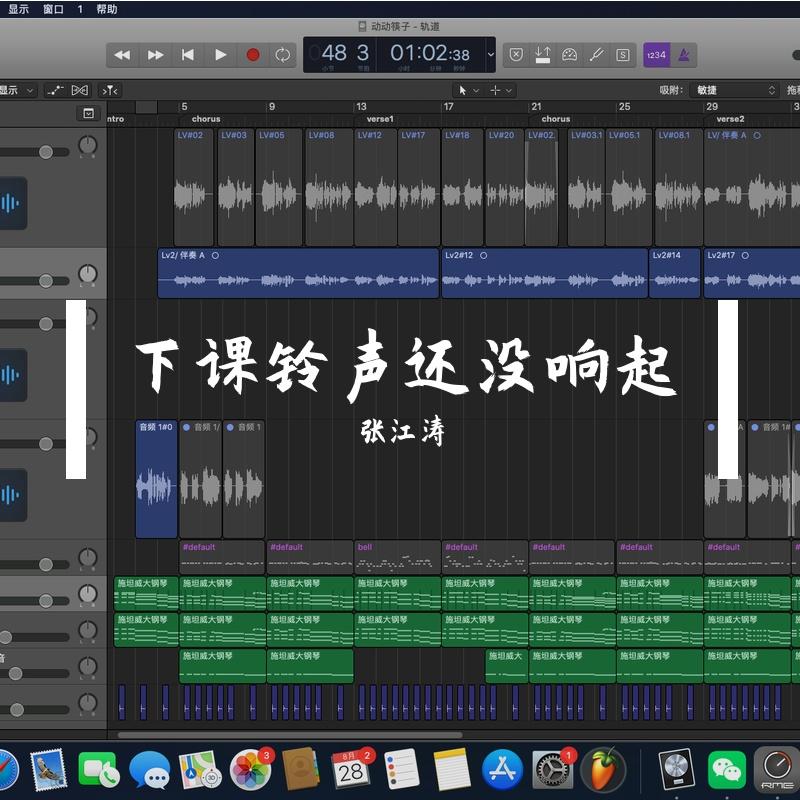Select the LV#08.1 audio region
The height and width of the screenshot is (800, 800).
pos(679,187)
